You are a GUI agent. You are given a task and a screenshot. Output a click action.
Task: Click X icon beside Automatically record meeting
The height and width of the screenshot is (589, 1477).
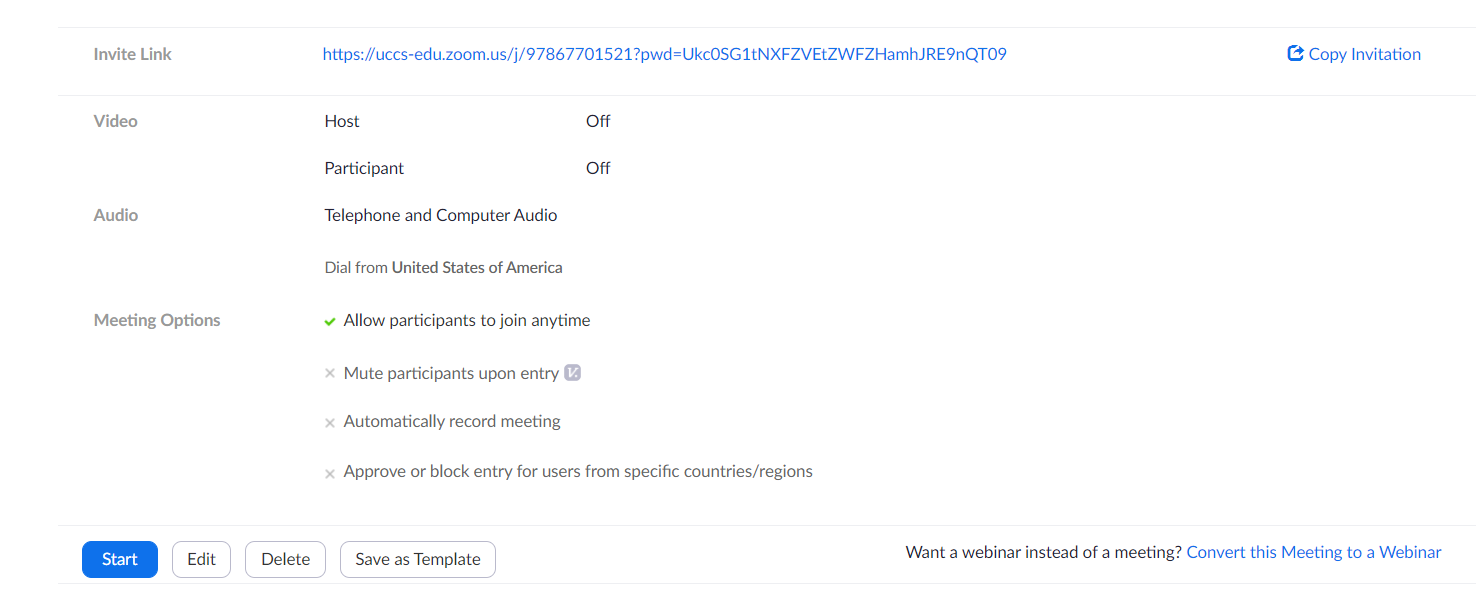click(329, 423)
